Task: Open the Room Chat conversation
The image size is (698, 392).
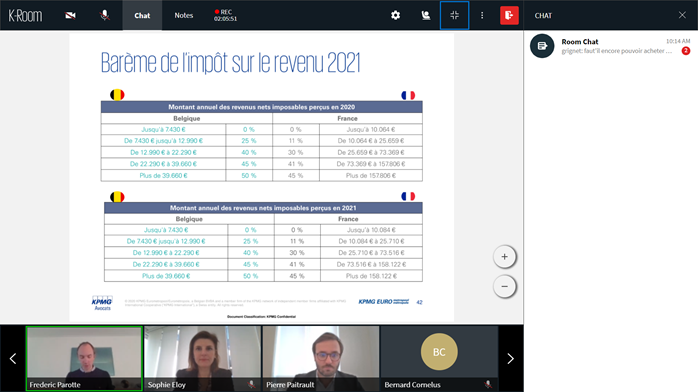Action: point(611,46)
